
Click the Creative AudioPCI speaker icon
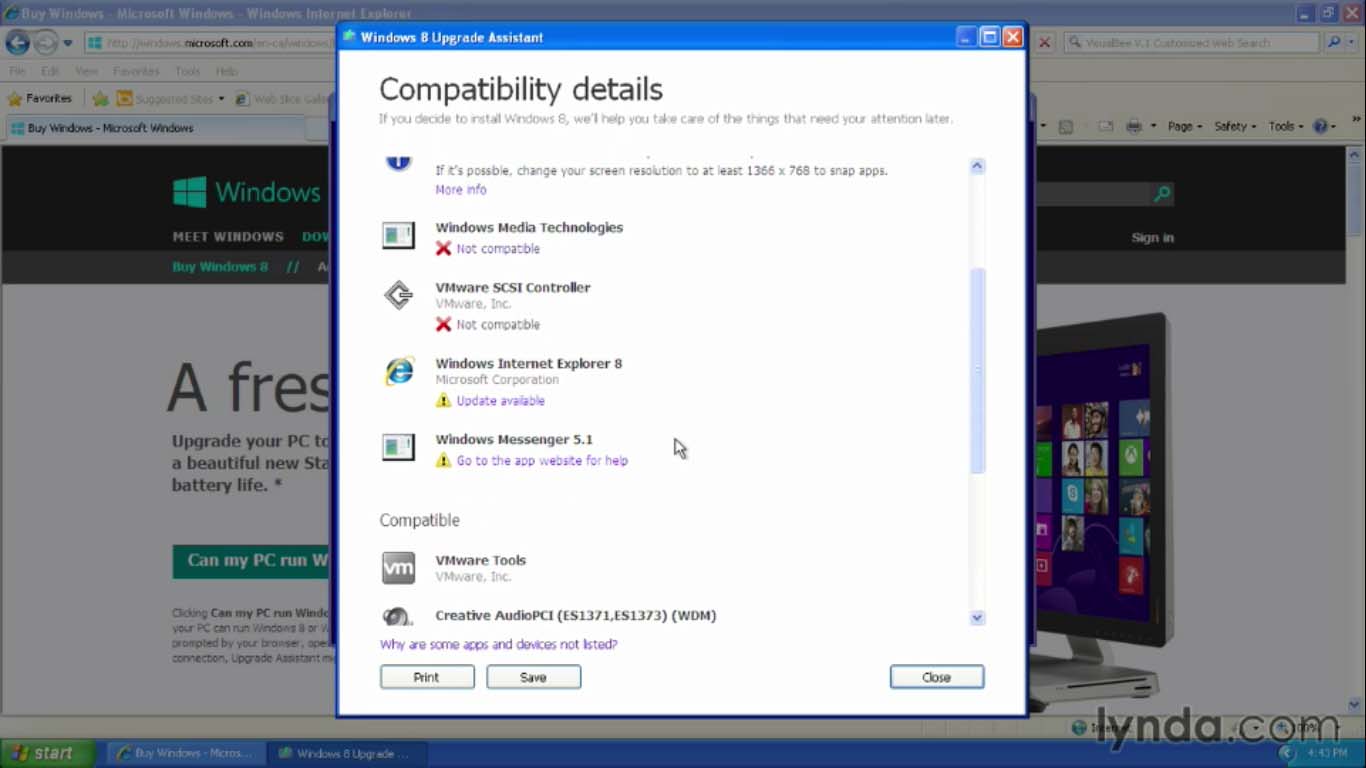tap(397, 616)
